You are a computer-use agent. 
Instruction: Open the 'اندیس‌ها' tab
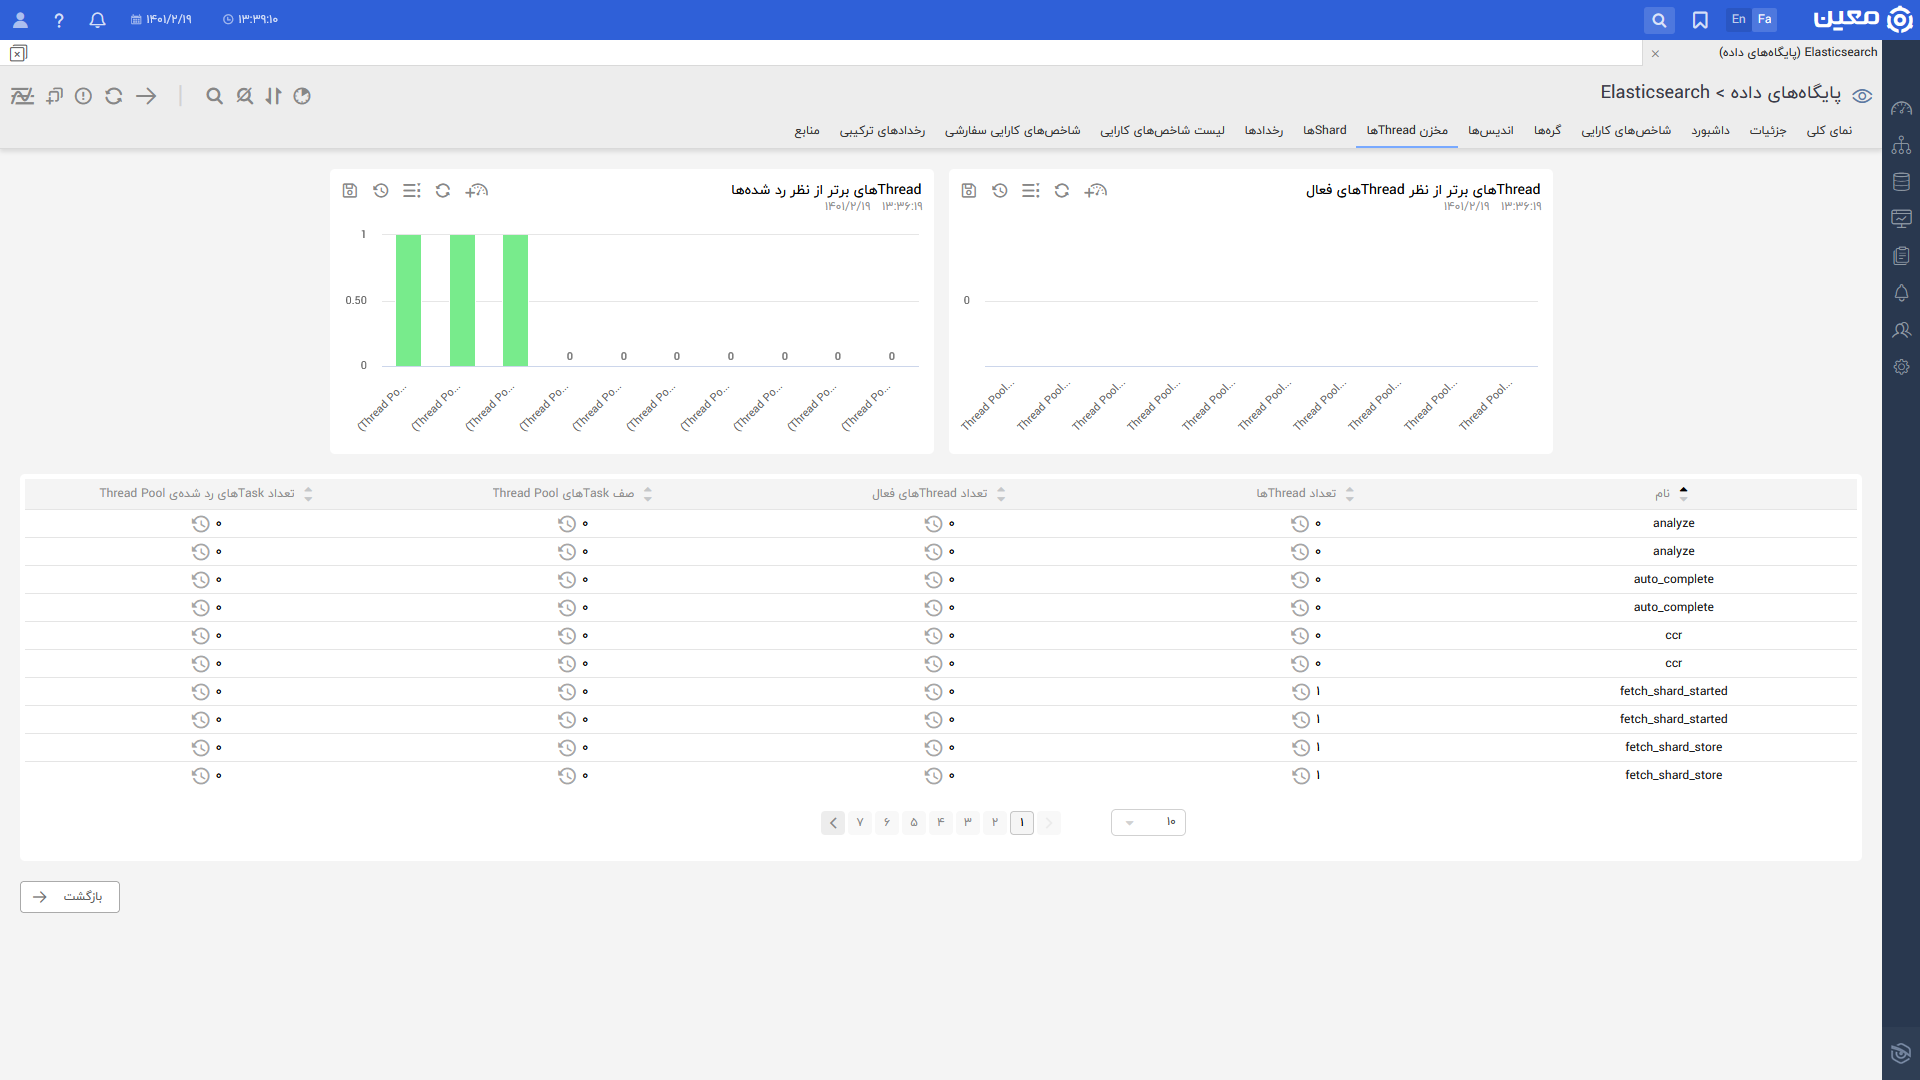point(1490,131)
